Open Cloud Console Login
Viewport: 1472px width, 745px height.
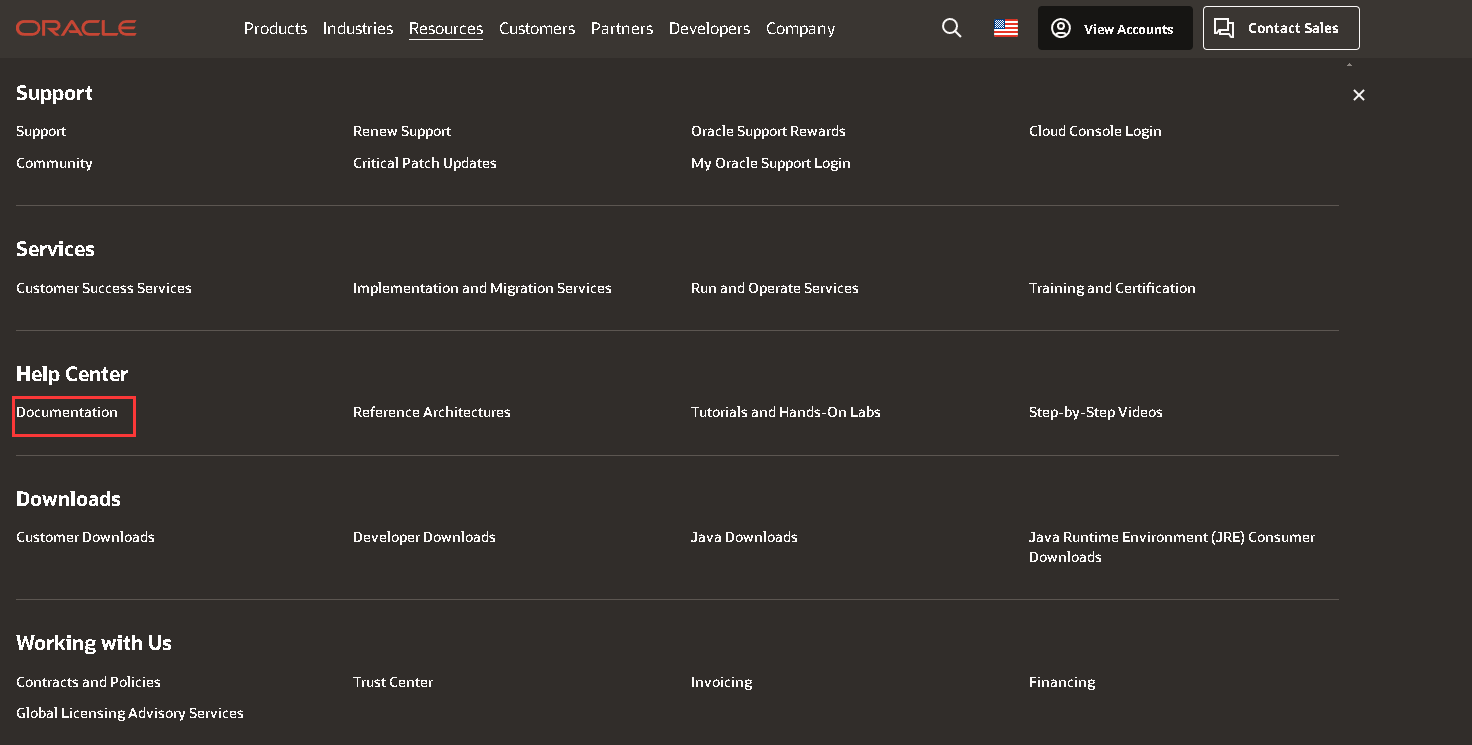[1095, 131]
